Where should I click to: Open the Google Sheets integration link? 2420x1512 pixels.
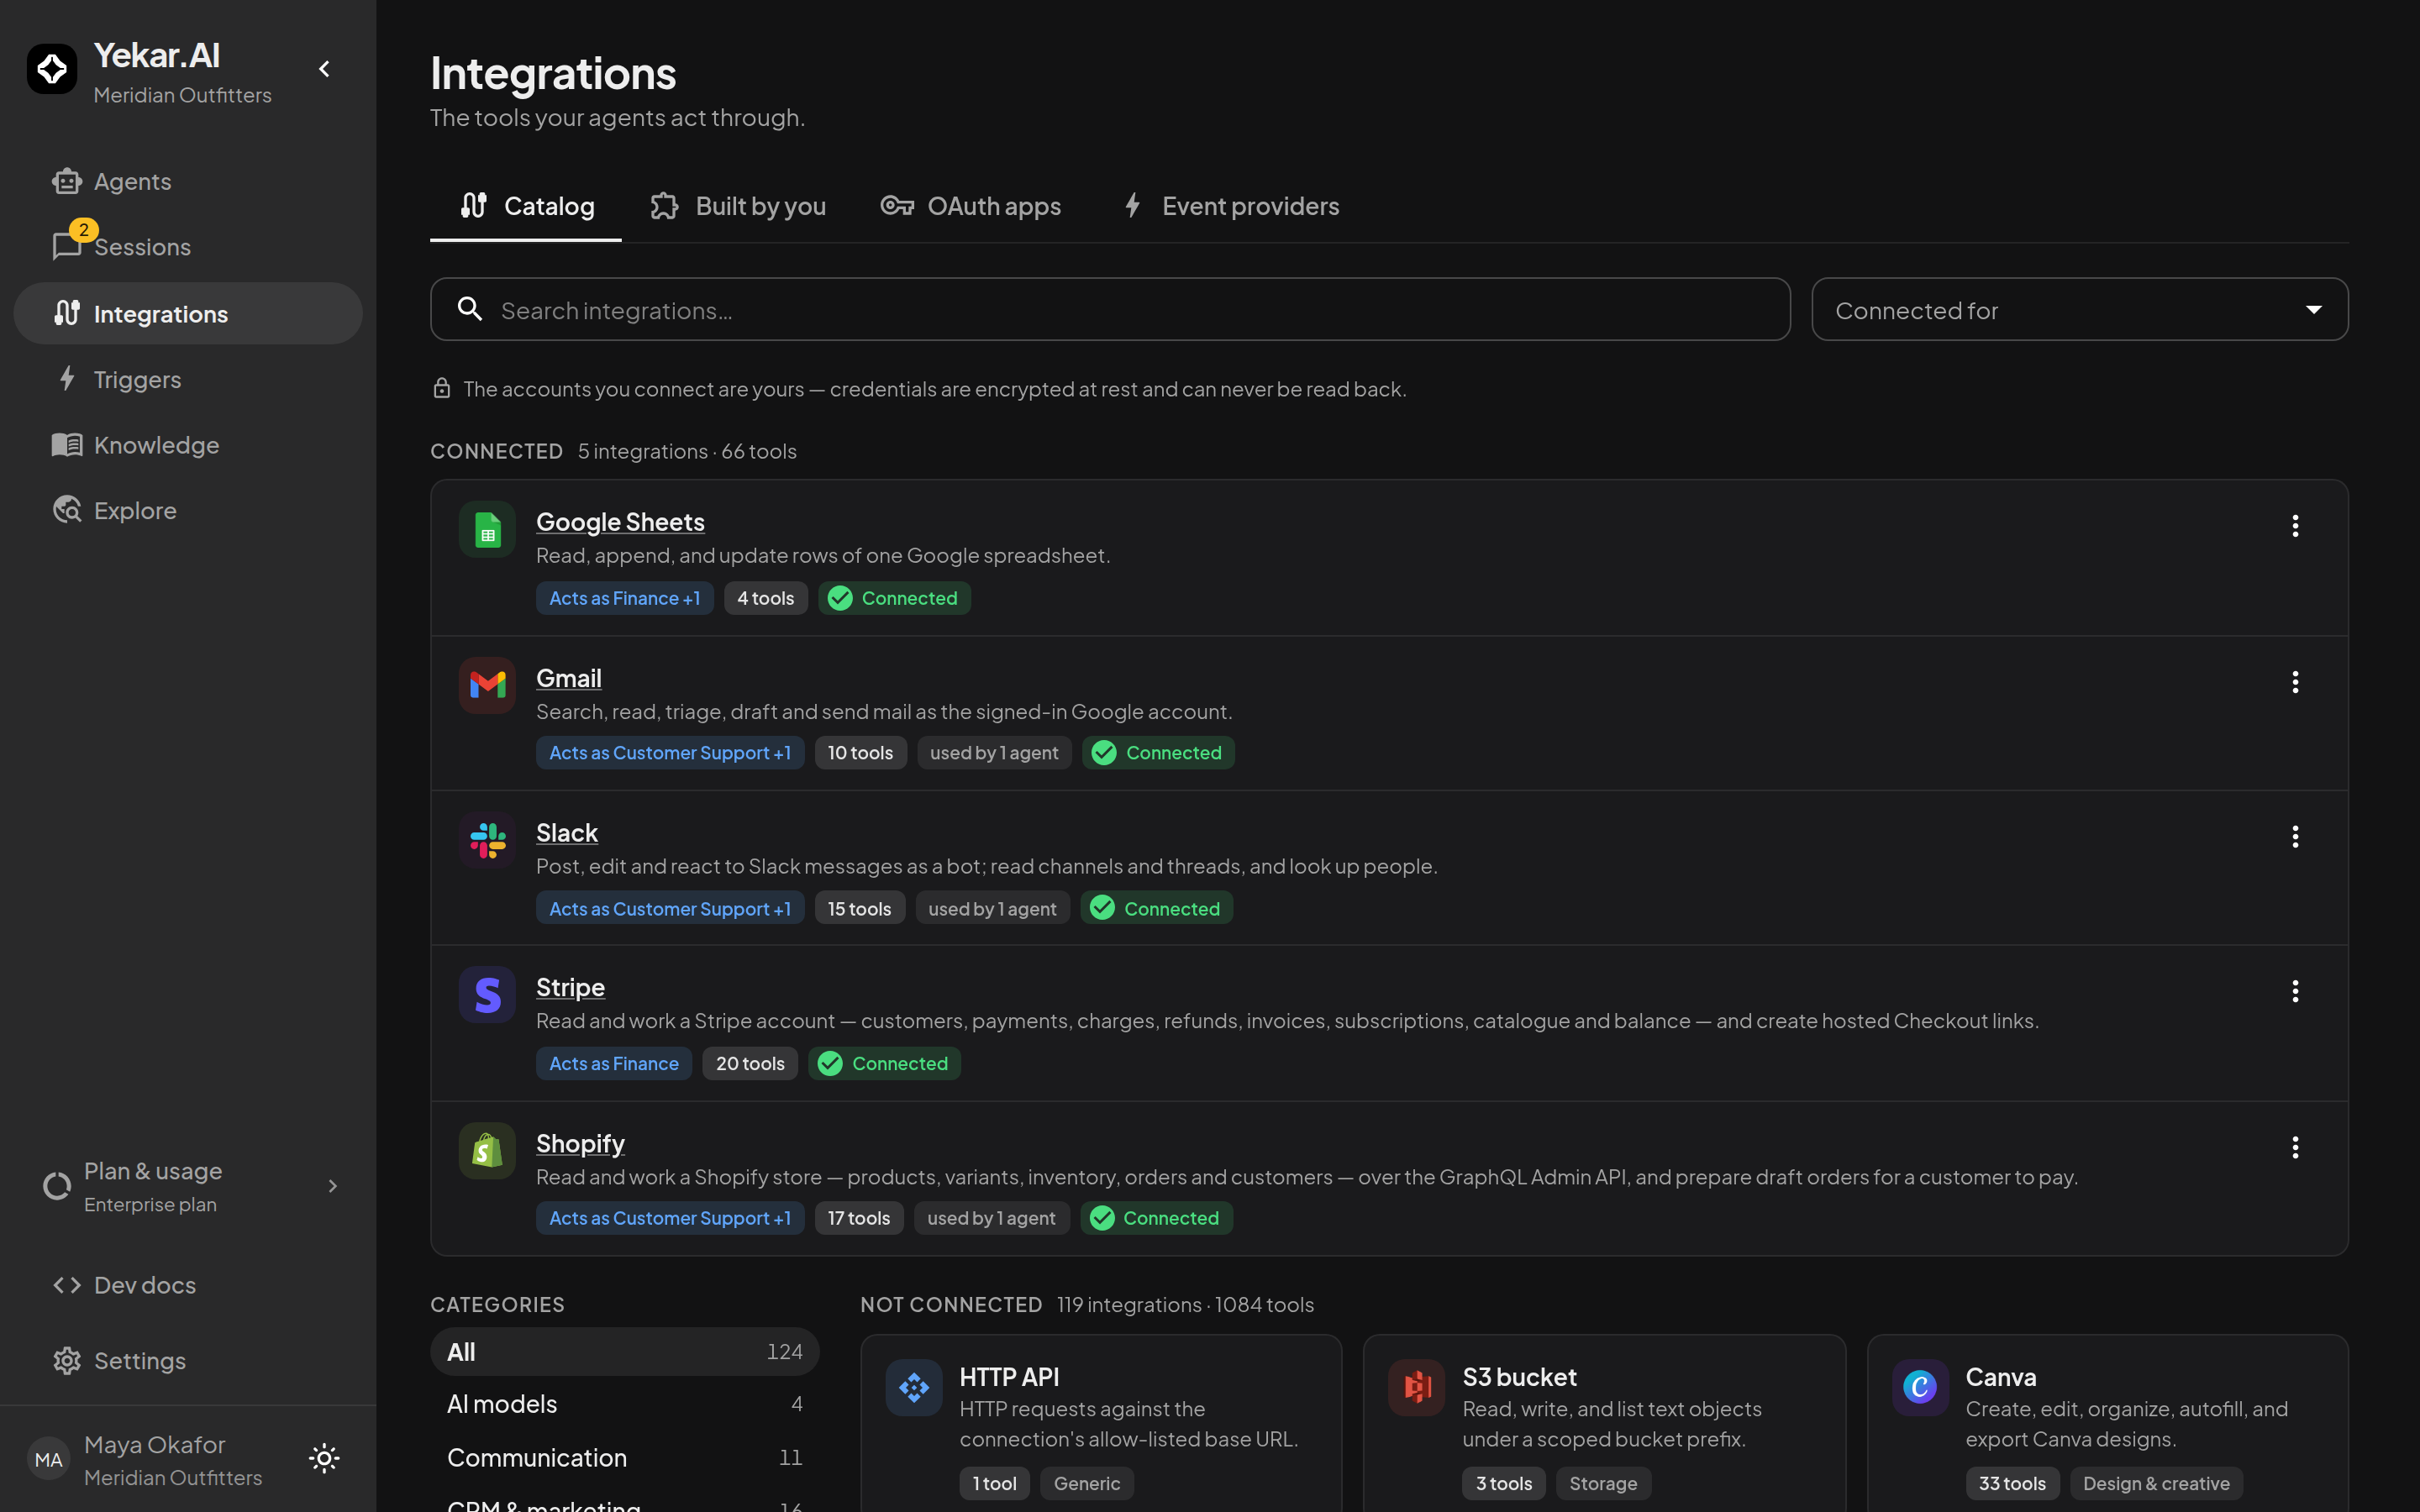(x=620, y=522)
